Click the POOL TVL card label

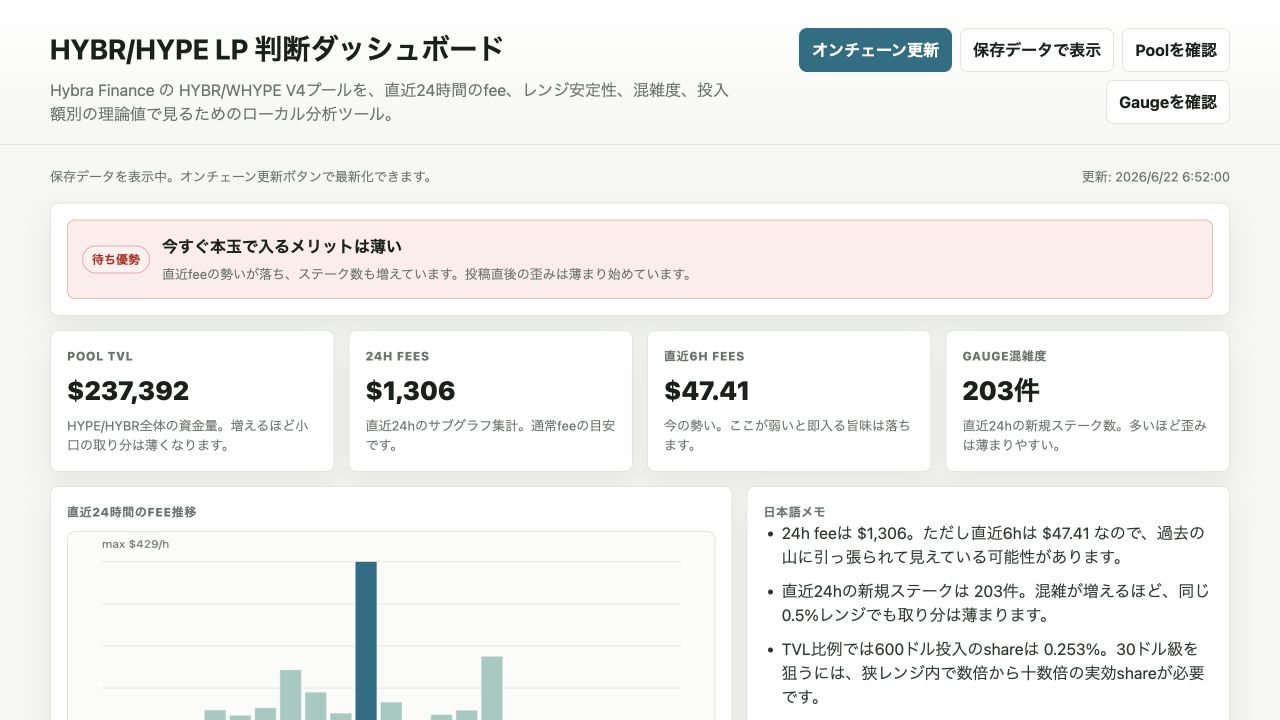click(100, 356)
